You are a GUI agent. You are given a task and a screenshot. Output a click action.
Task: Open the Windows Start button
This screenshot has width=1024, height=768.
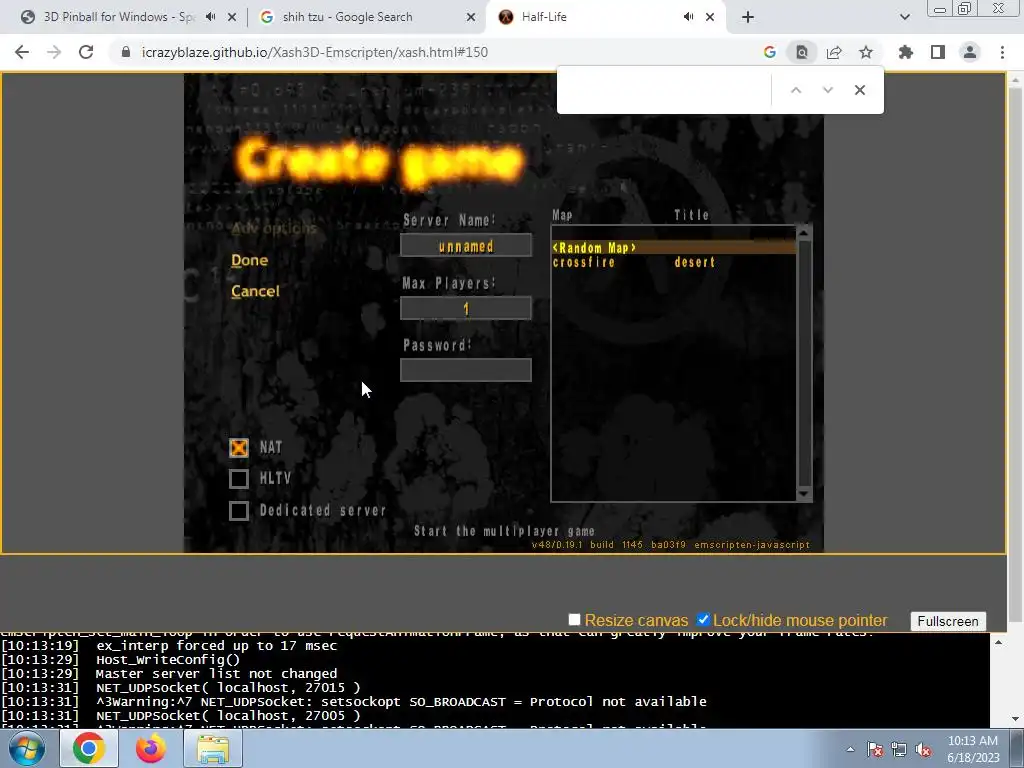coord(26,748)
